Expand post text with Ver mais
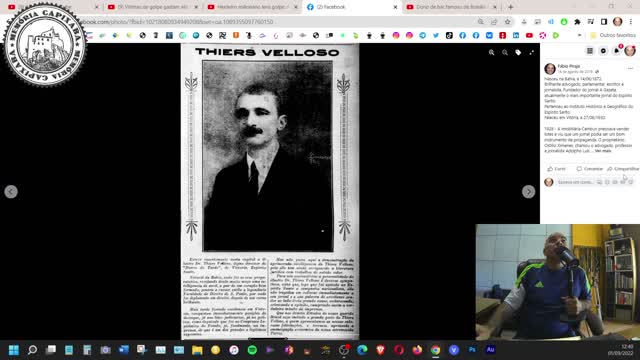Viewport: 640px width, 360px height. tap(603, 151)
